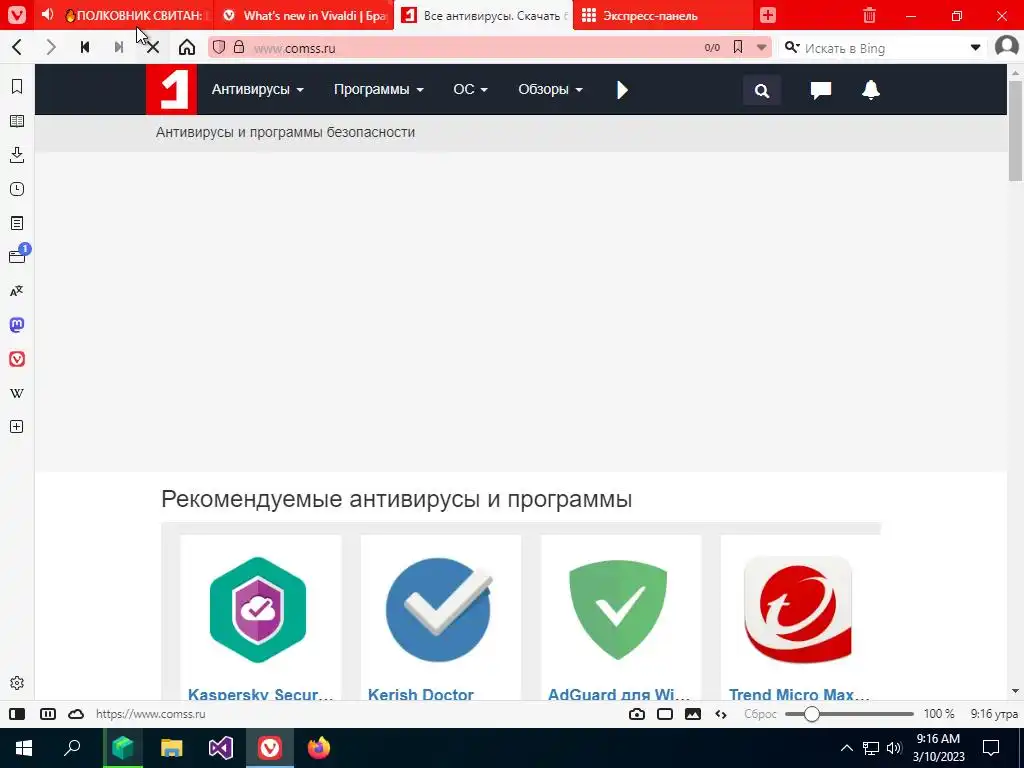
Task: Expand the Программы menu
Action: click(x=379, y=89)
